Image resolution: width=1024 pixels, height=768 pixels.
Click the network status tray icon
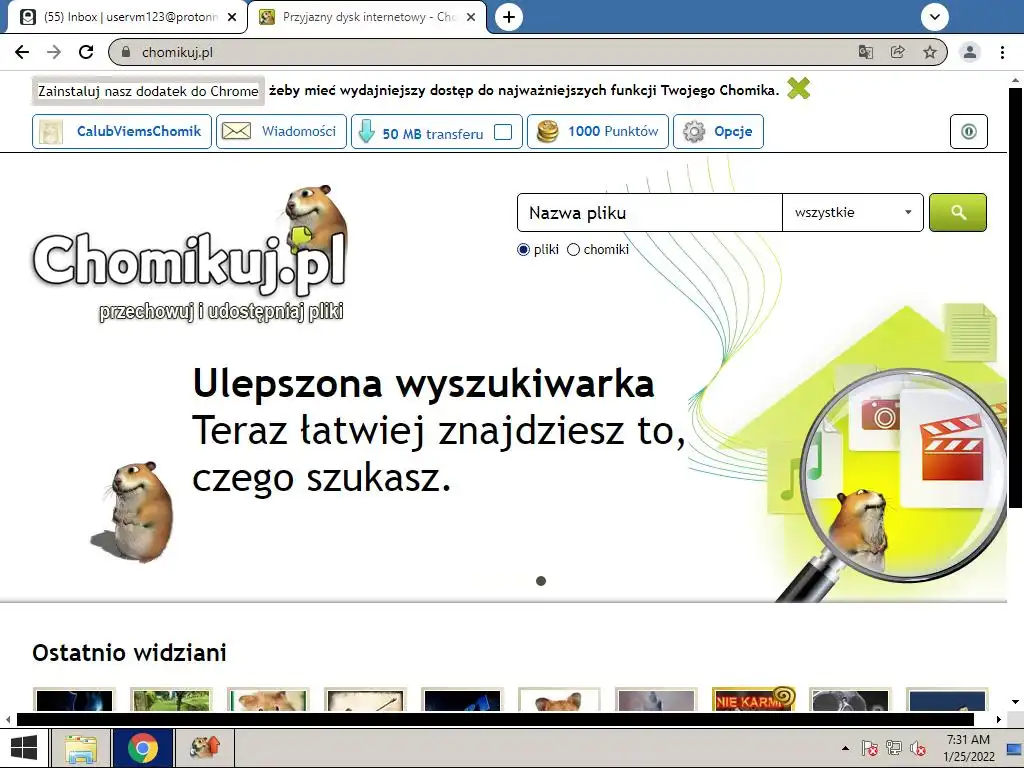pos(893,748)
